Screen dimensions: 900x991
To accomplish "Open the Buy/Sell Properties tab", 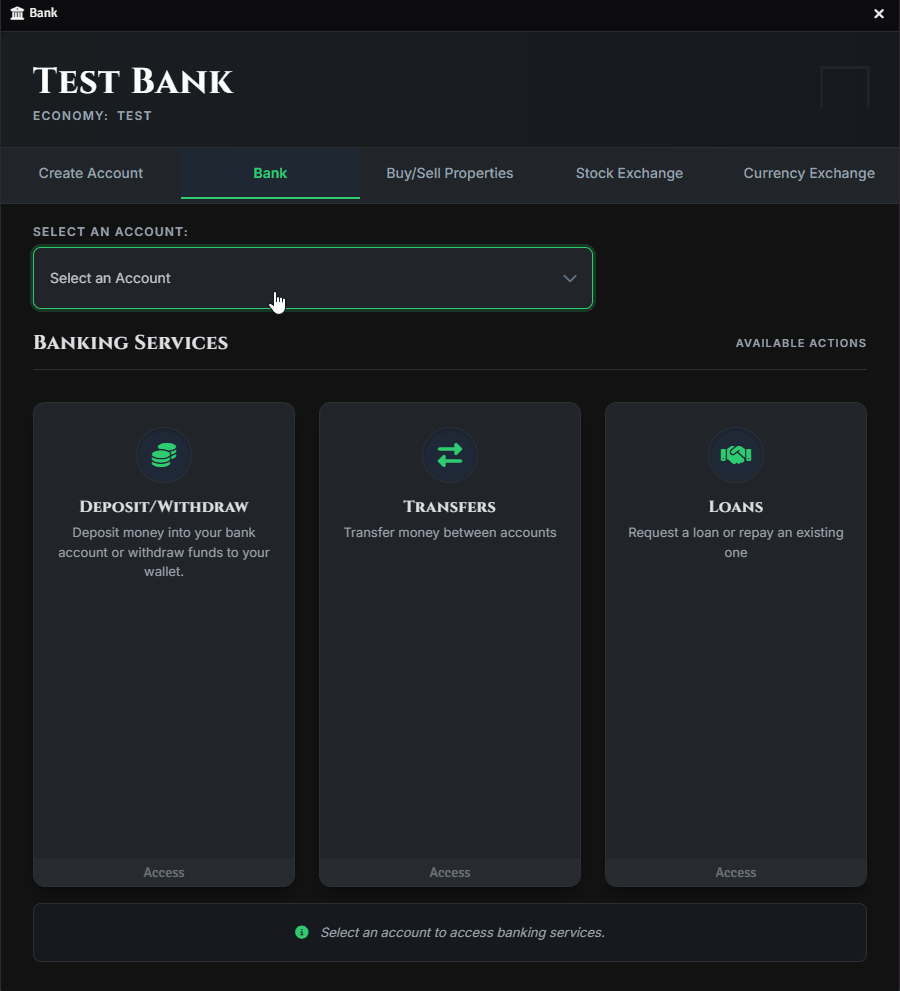I will point(449,173).
